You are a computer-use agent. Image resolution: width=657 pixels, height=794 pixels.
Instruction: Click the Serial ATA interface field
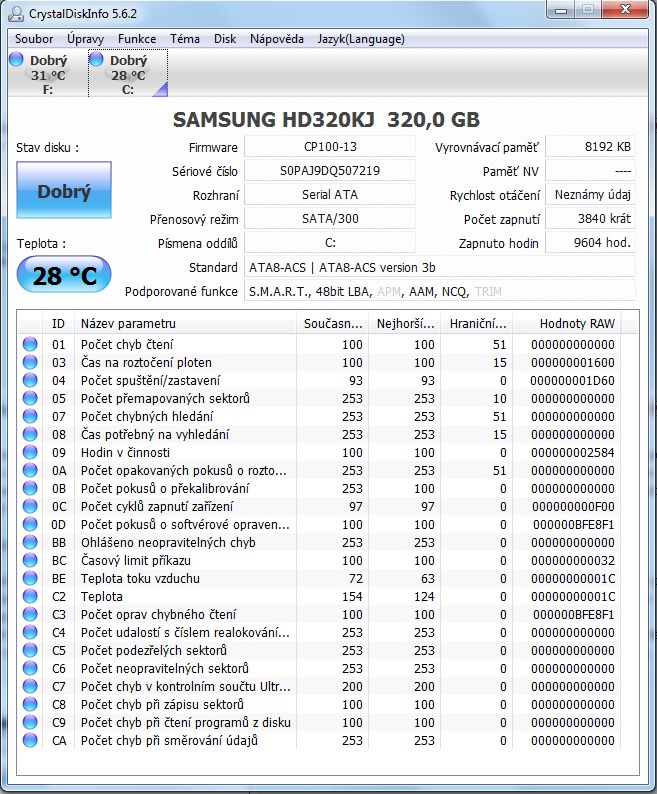click(330, 195)
